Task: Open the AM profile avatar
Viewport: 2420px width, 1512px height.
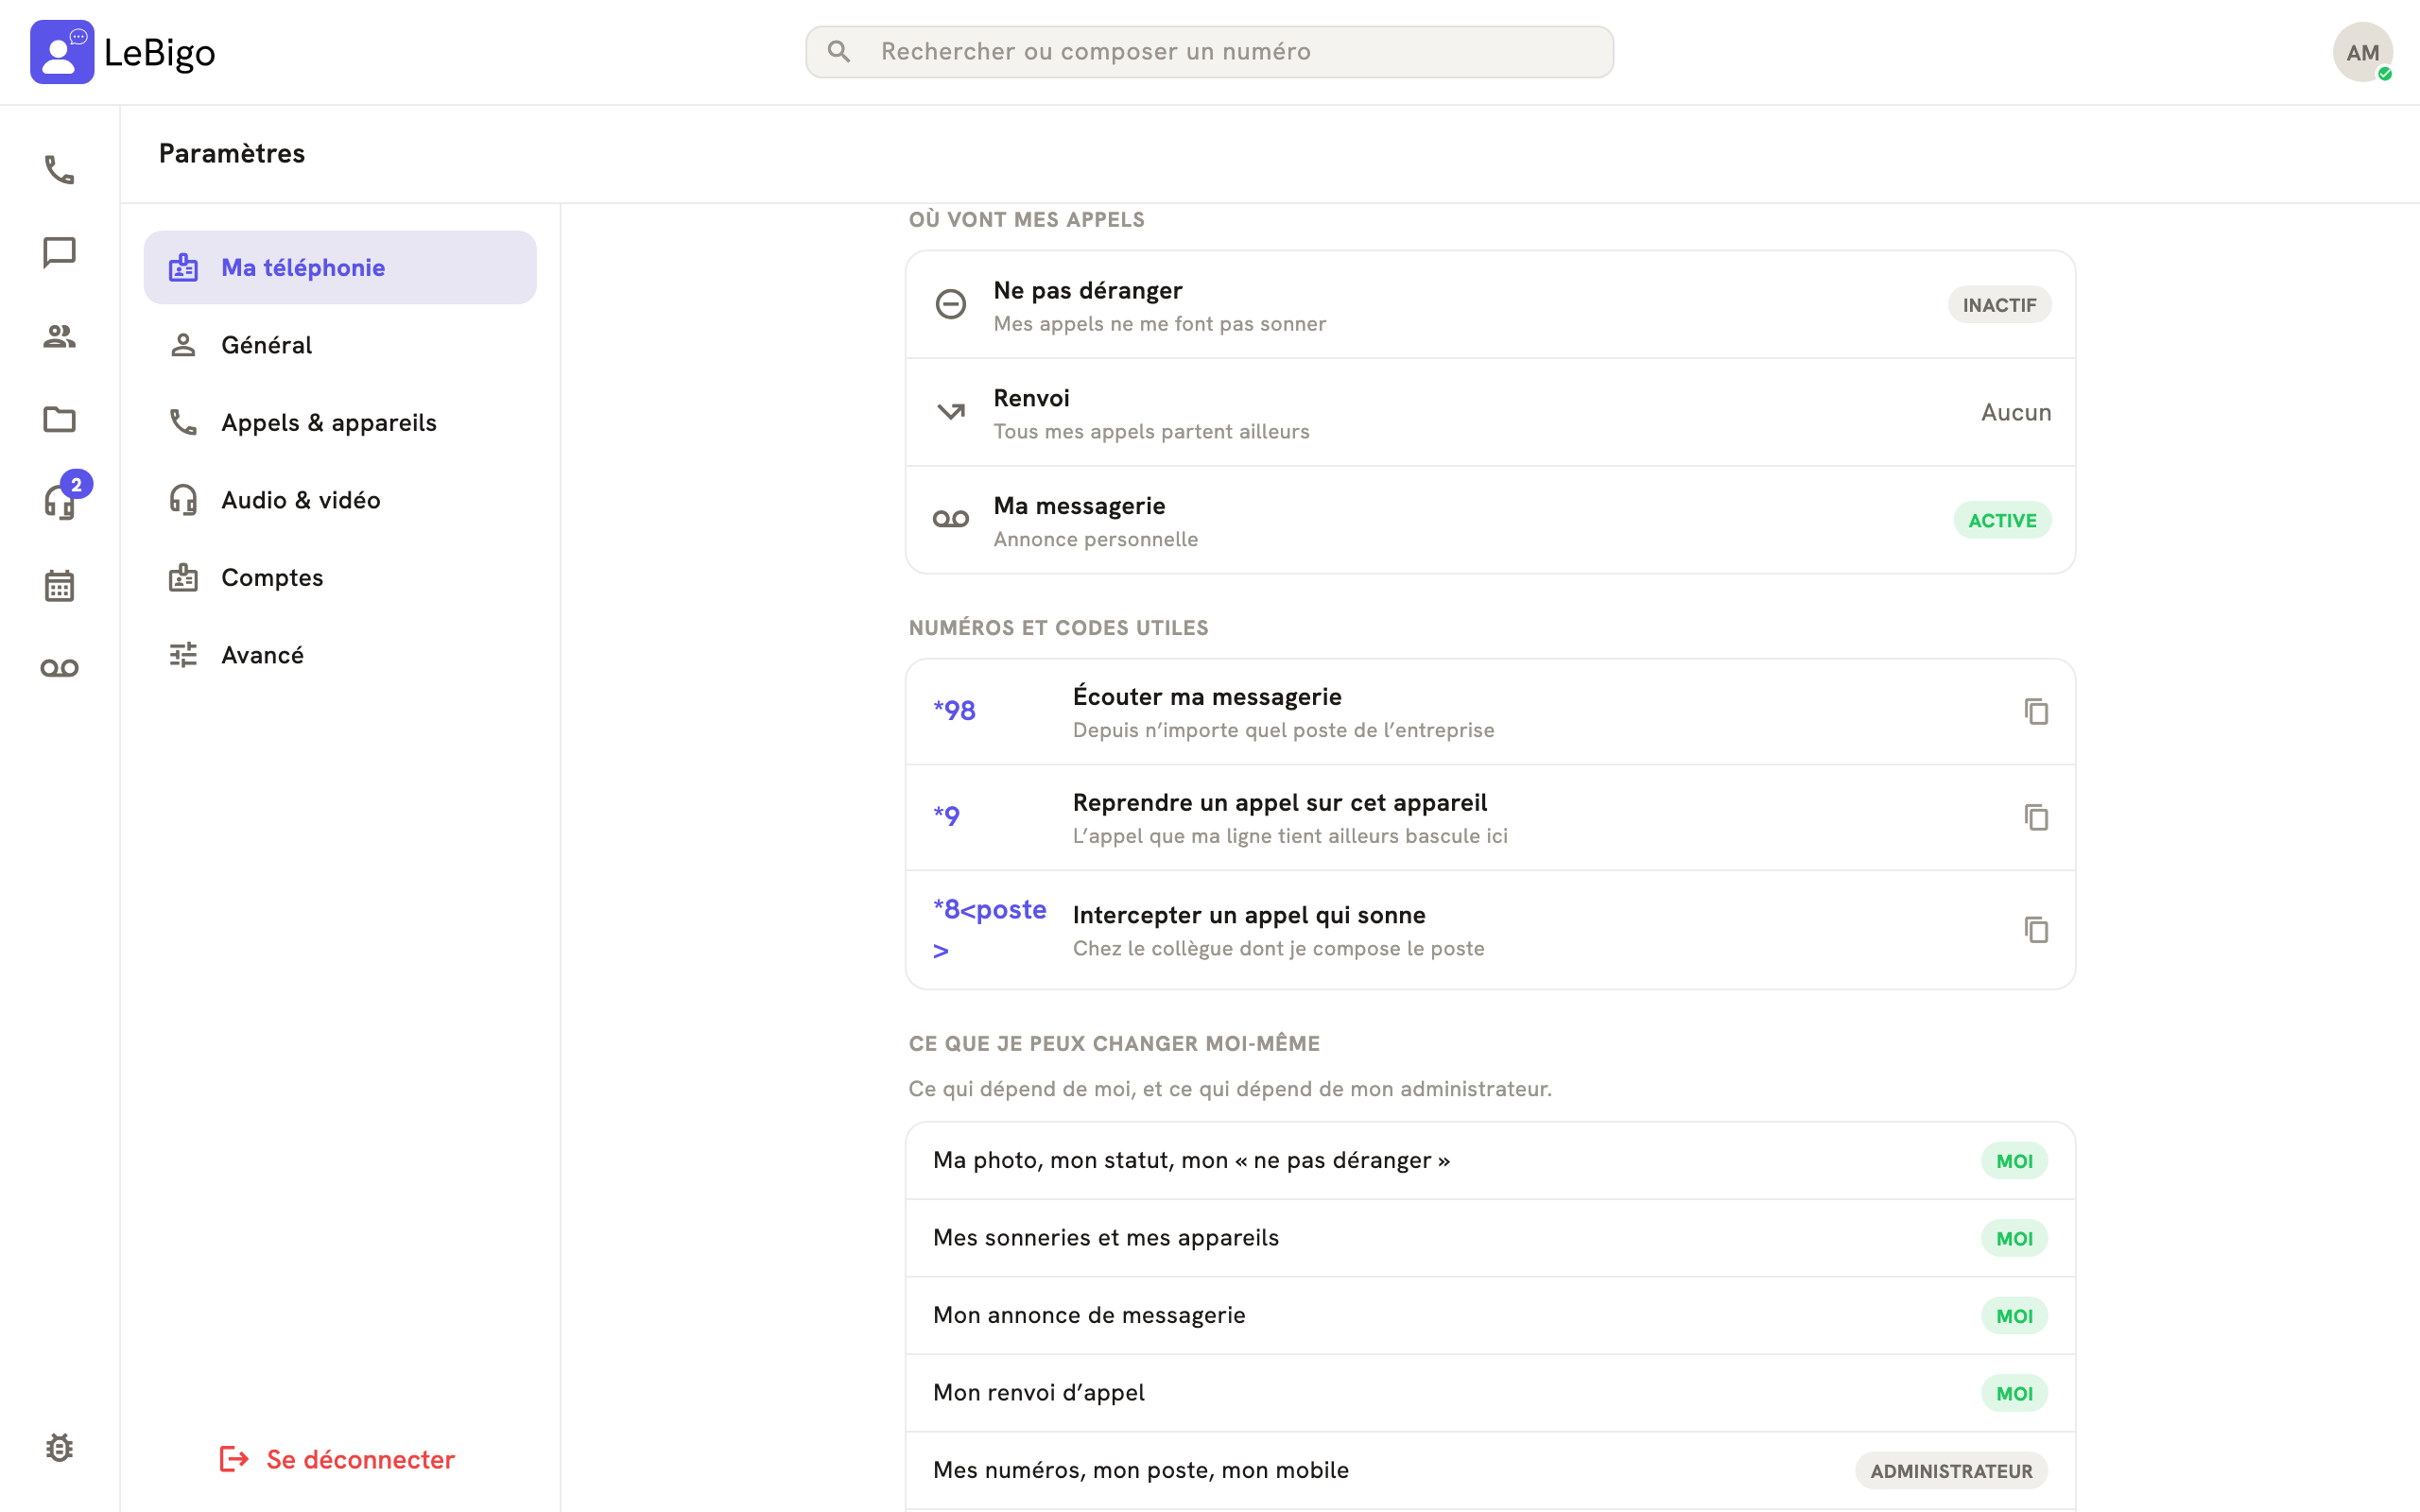Action: pos(2362,52)
